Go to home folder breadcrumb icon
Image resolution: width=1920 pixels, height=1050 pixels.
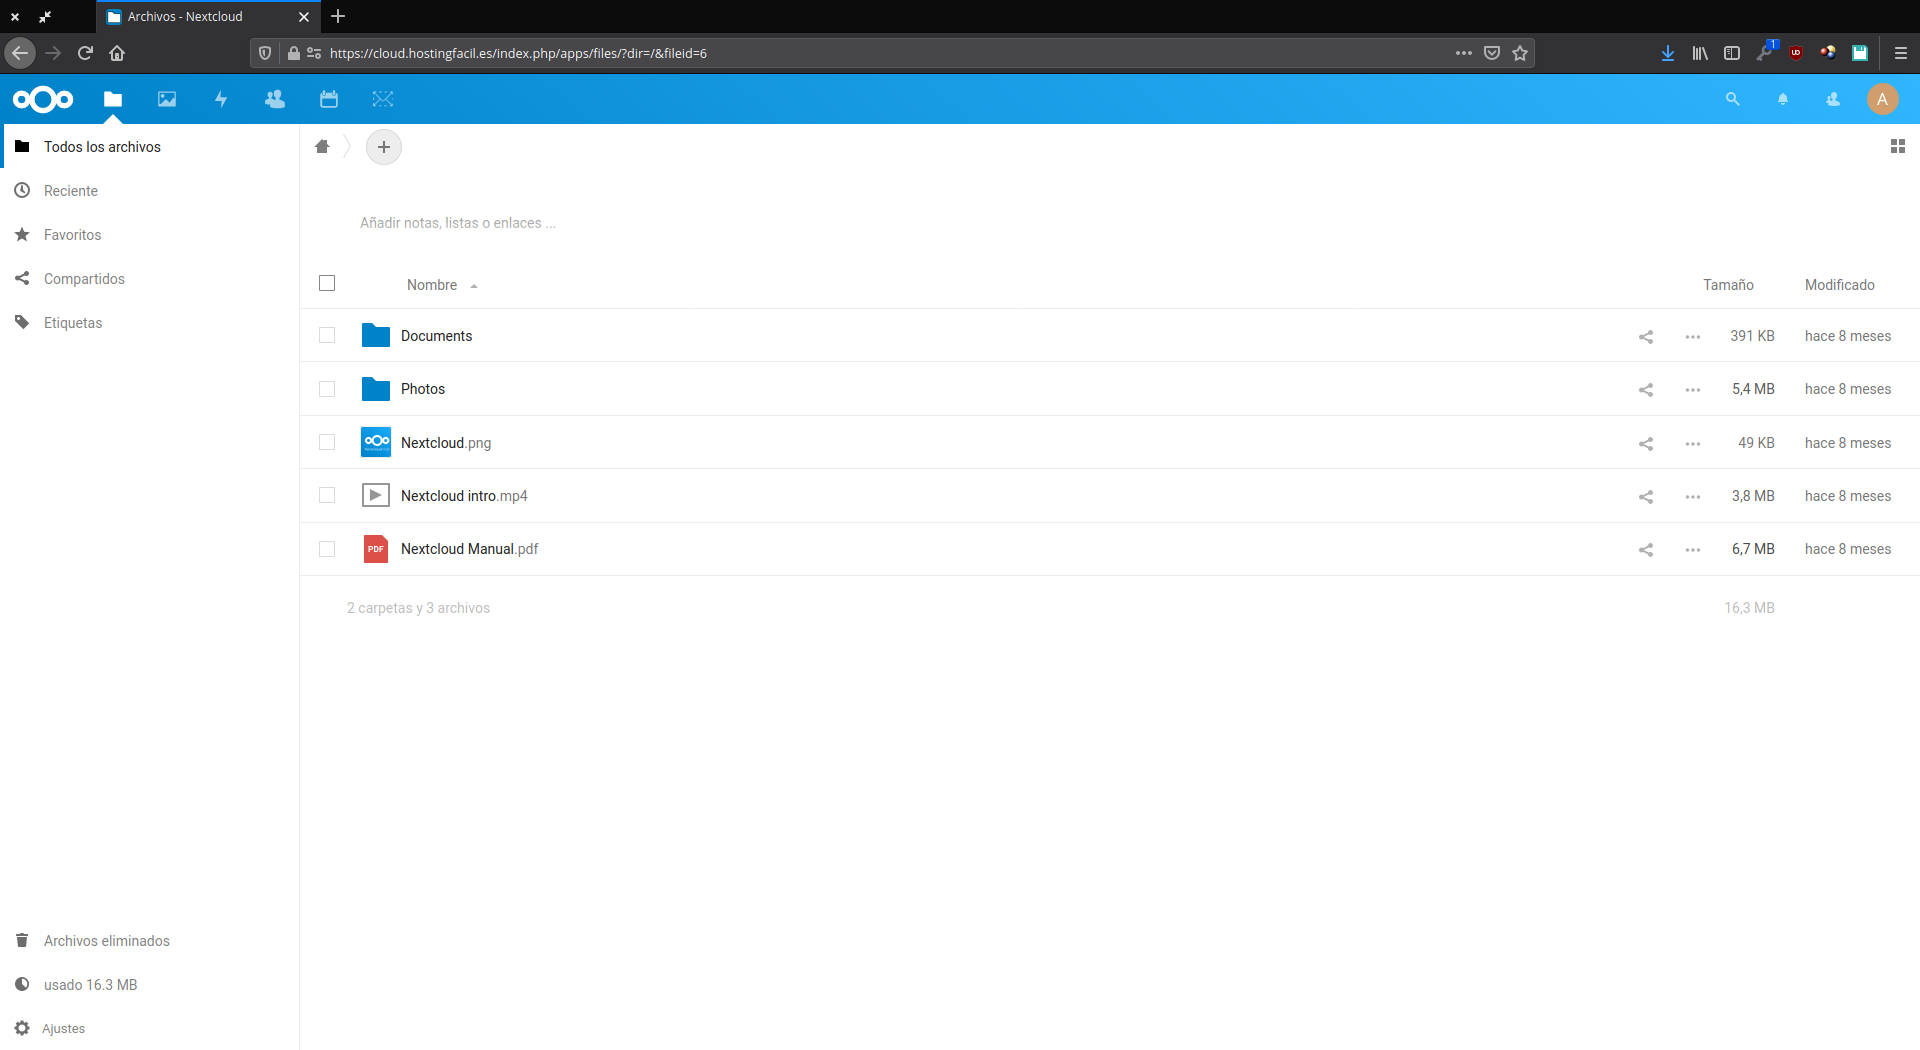tap(322, 147)
